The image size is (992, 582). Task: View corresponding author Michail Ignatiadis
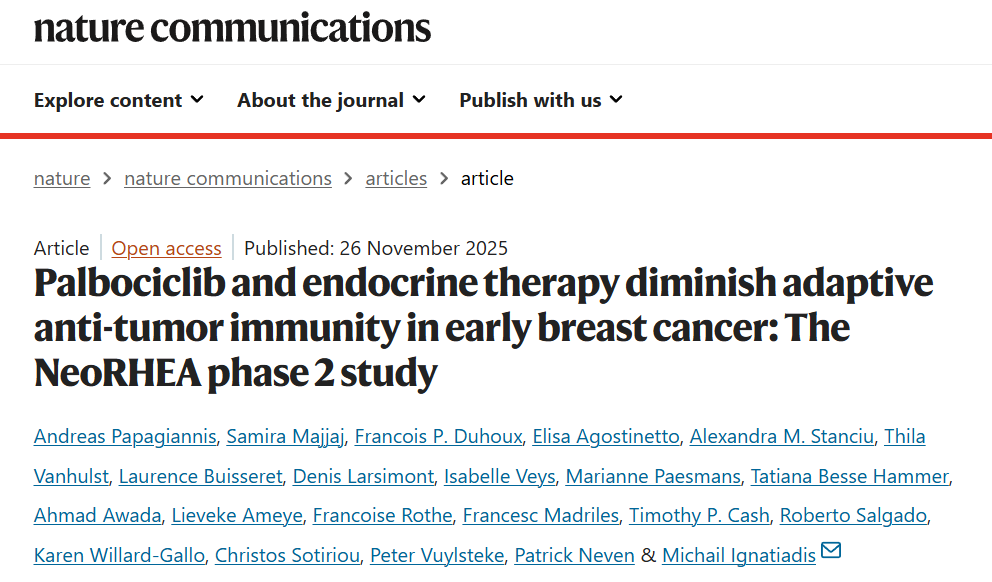tap(739, 556)
